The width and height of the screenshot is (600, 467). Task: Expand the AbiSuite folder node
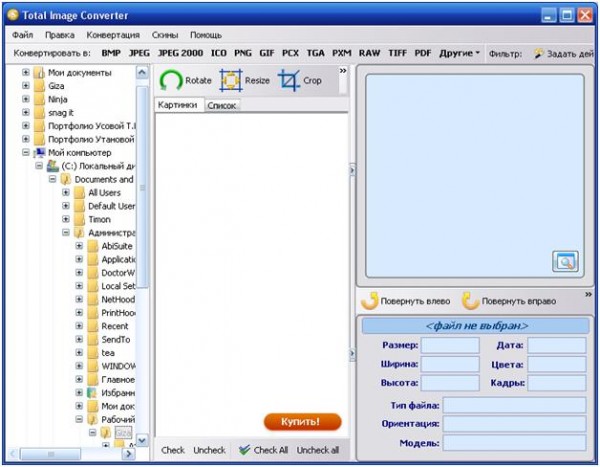[x=79, y=246]
